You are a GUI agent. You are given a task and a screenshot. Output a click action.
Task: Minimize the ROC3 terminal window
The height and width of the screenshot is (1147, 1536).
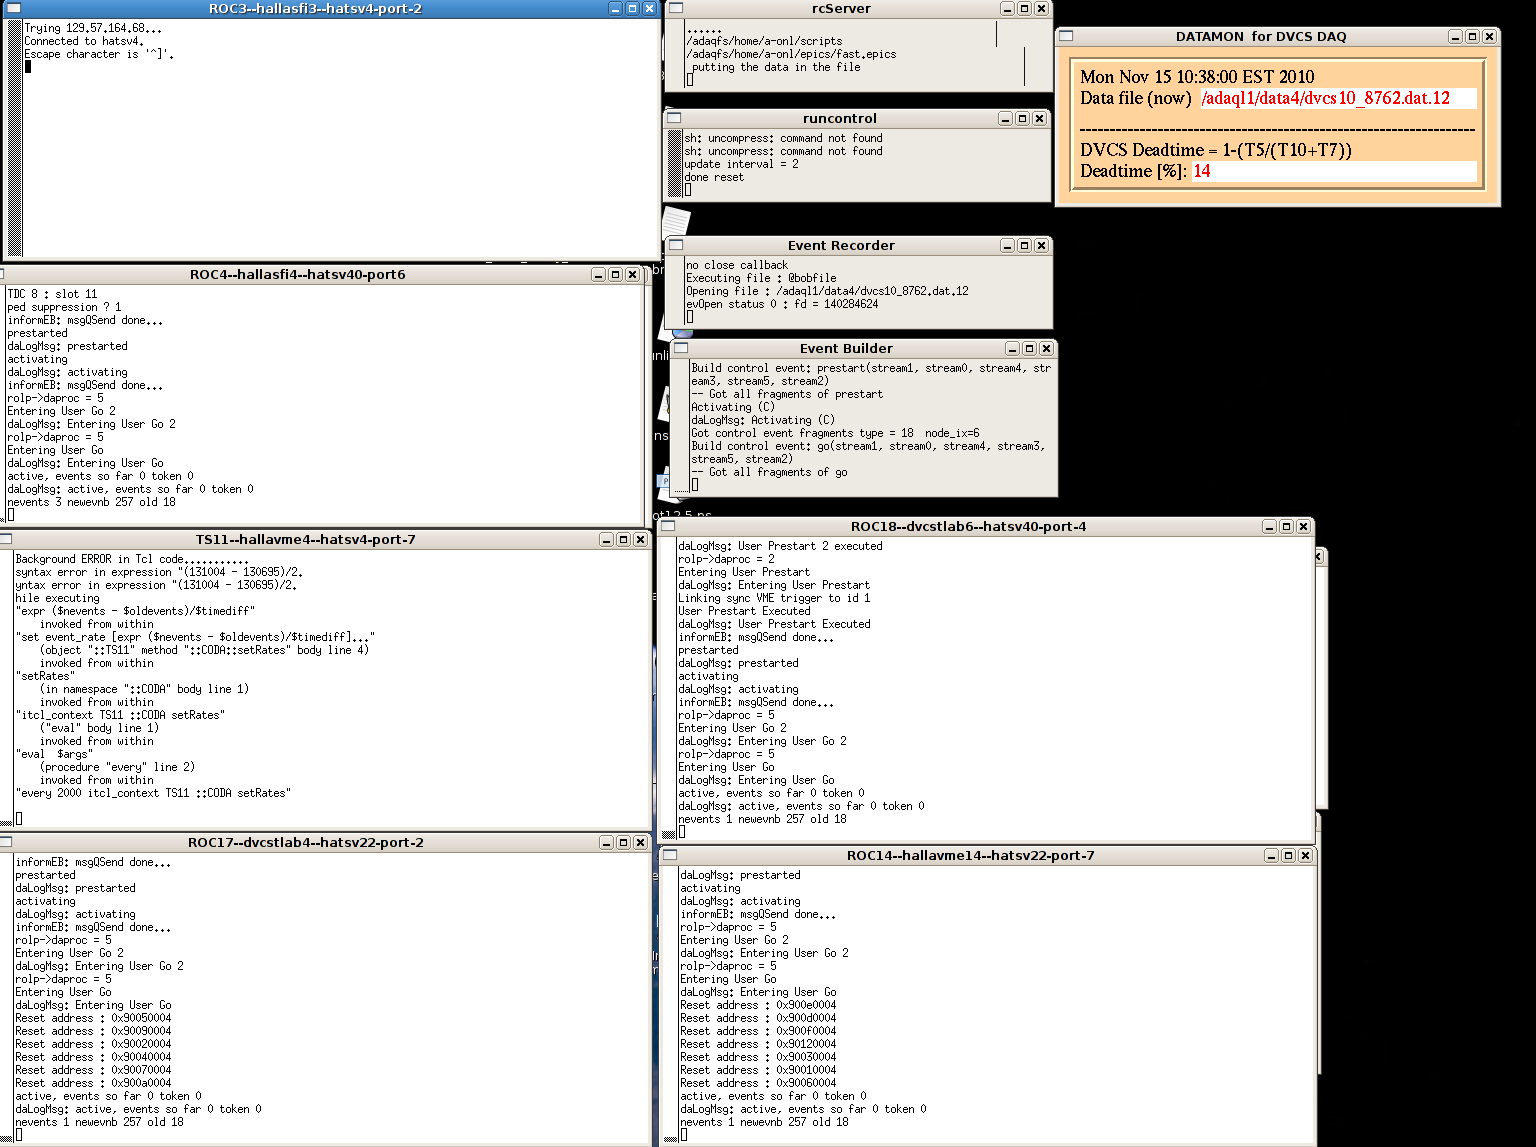[x=615, y=8]
